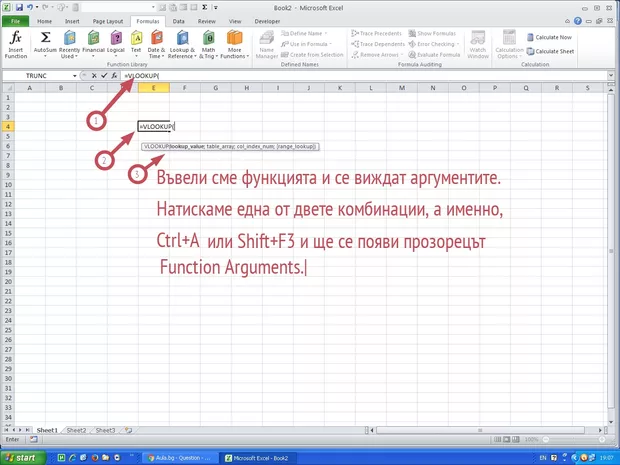Click Calculate Sheet
Screen dimensions: 620x465
[550, 51]
